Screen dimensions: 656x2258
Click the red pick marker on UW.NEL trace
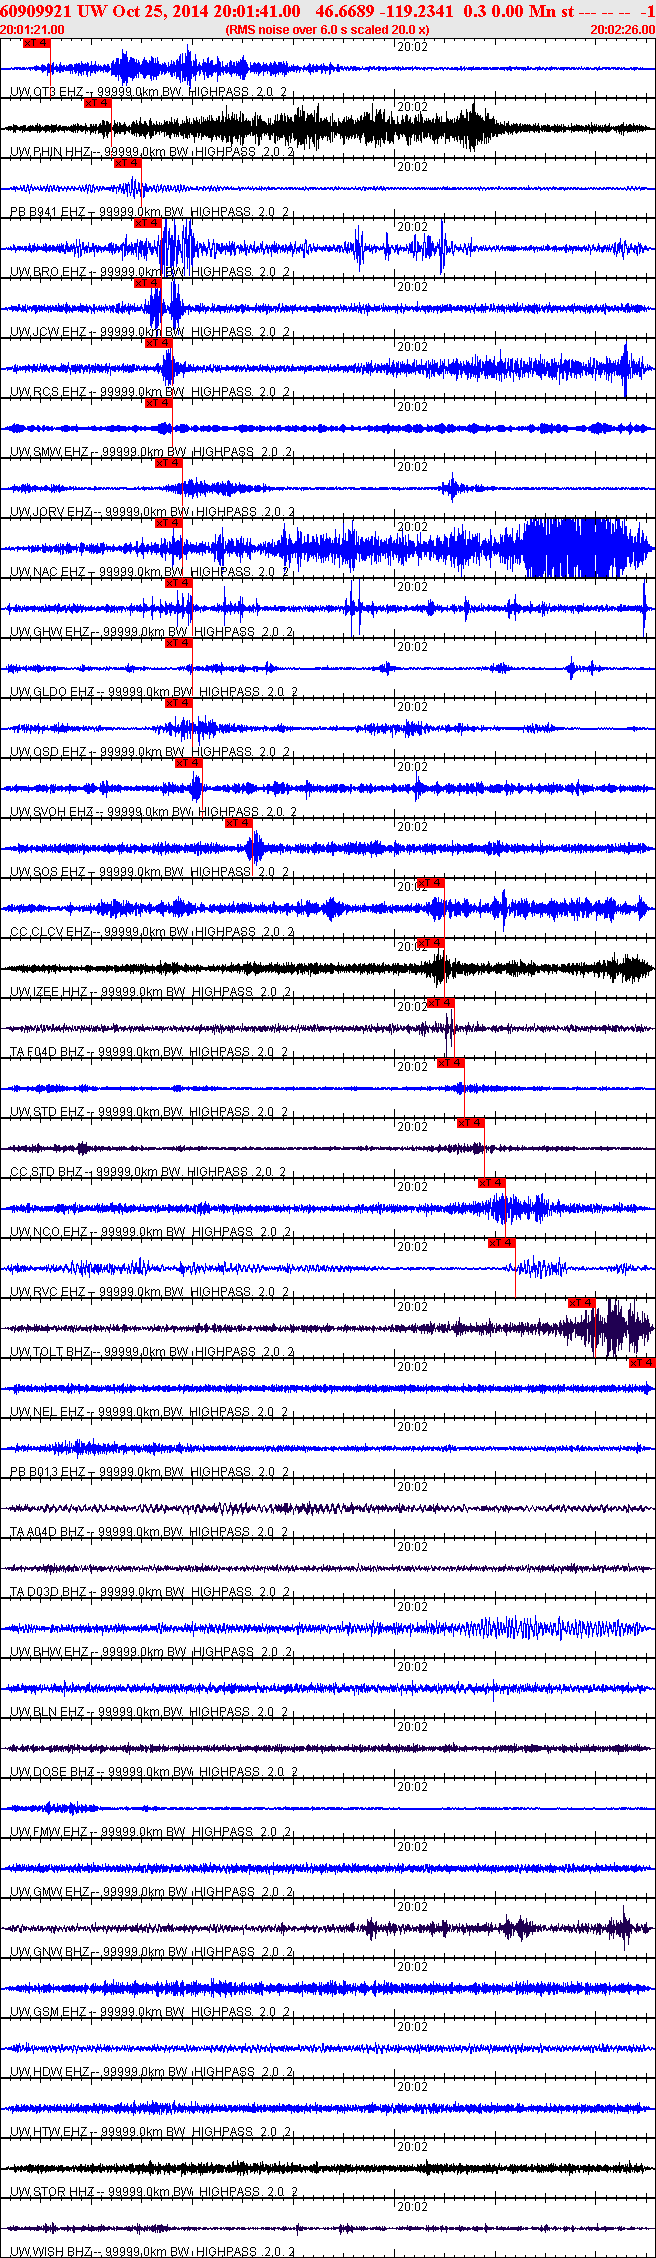pos(641,1363)
